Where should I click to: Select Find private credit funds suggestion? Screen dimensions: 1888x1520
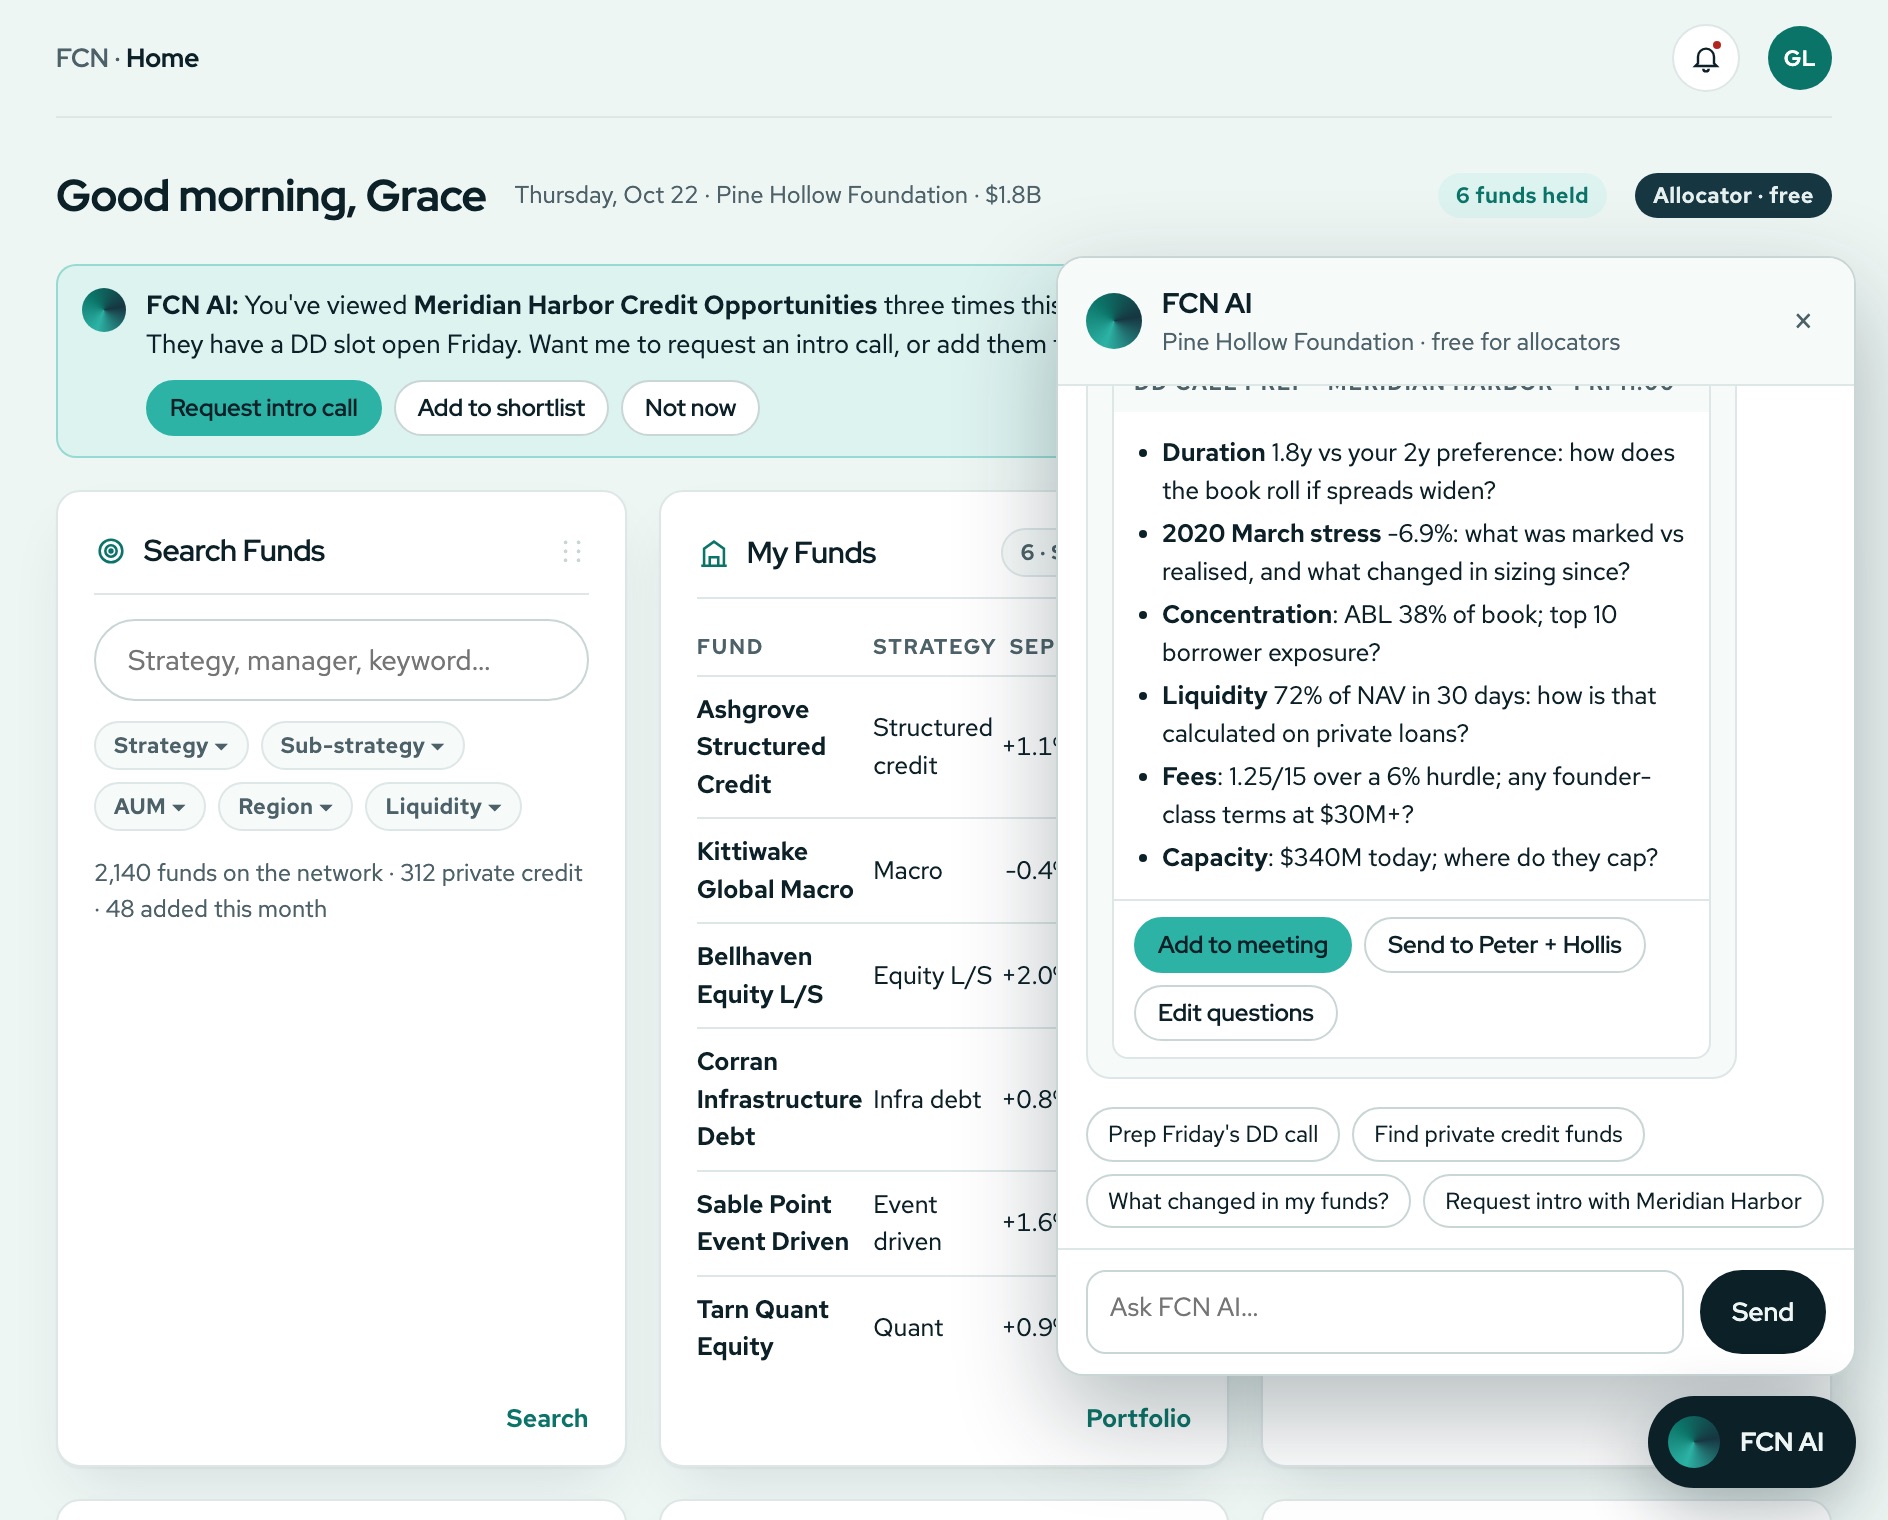click(x=1498, y=1135)
